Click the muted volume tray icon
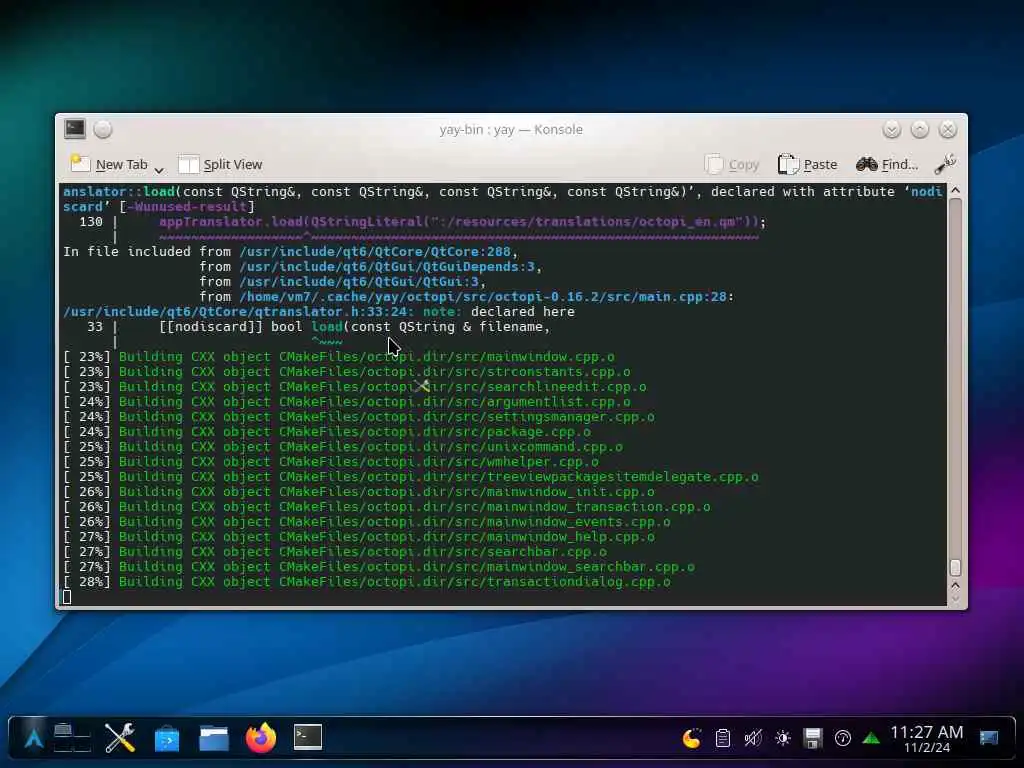This screenshot has width=1024, height=768. point(752,739)
